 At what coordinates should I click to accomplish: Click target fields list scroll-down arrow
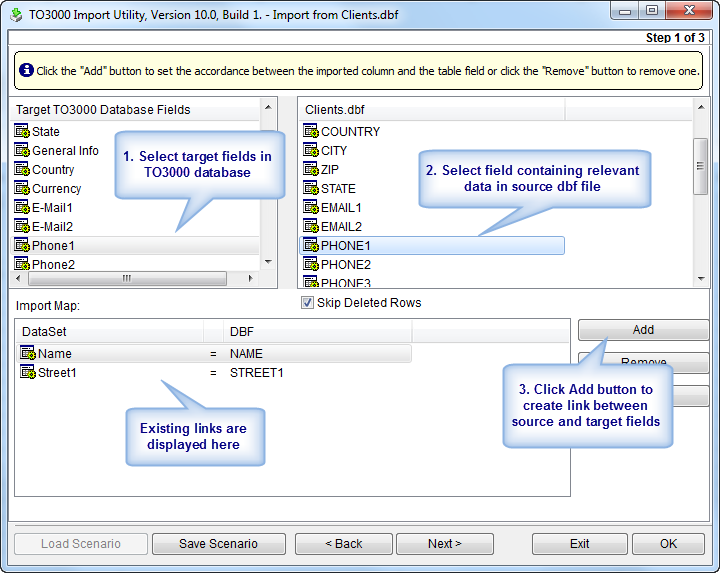(x=269, y=262)
